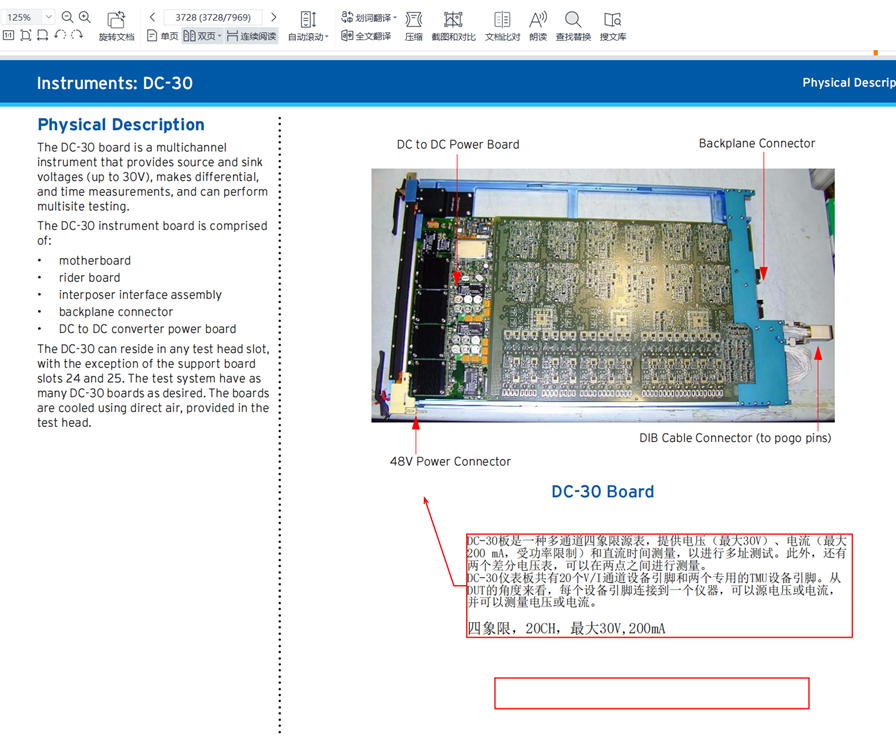The image size is (896, 736).
Task: Go to the previous page arrow
Action: [152, 17]
